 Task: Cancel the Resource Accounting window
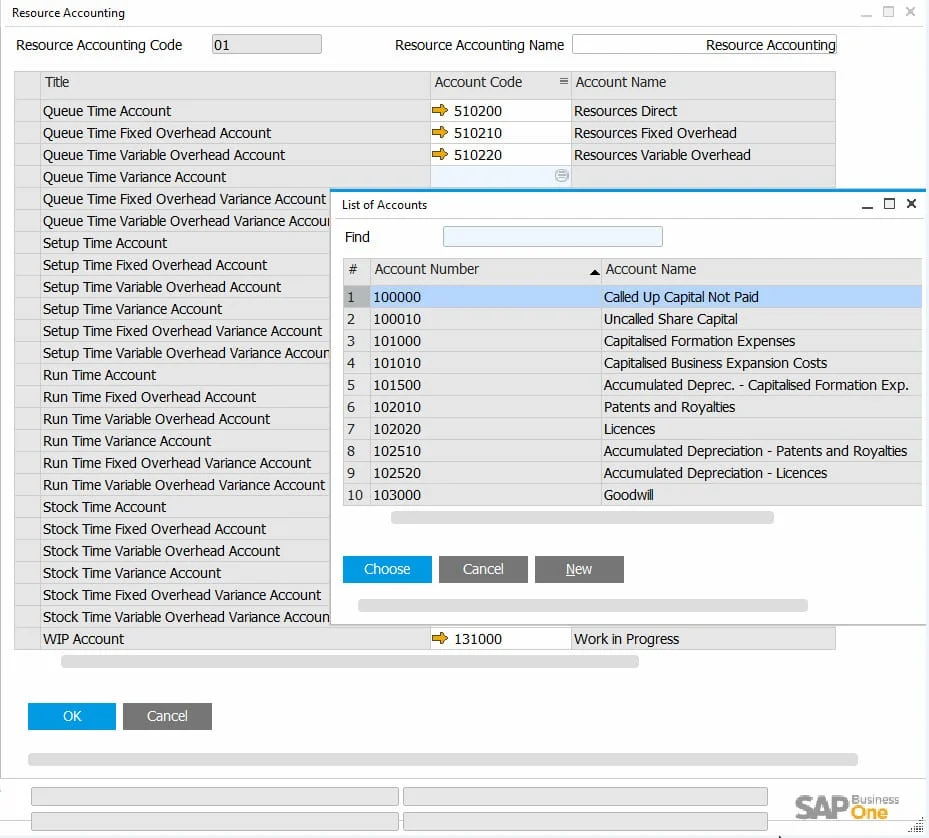point(167,716)
